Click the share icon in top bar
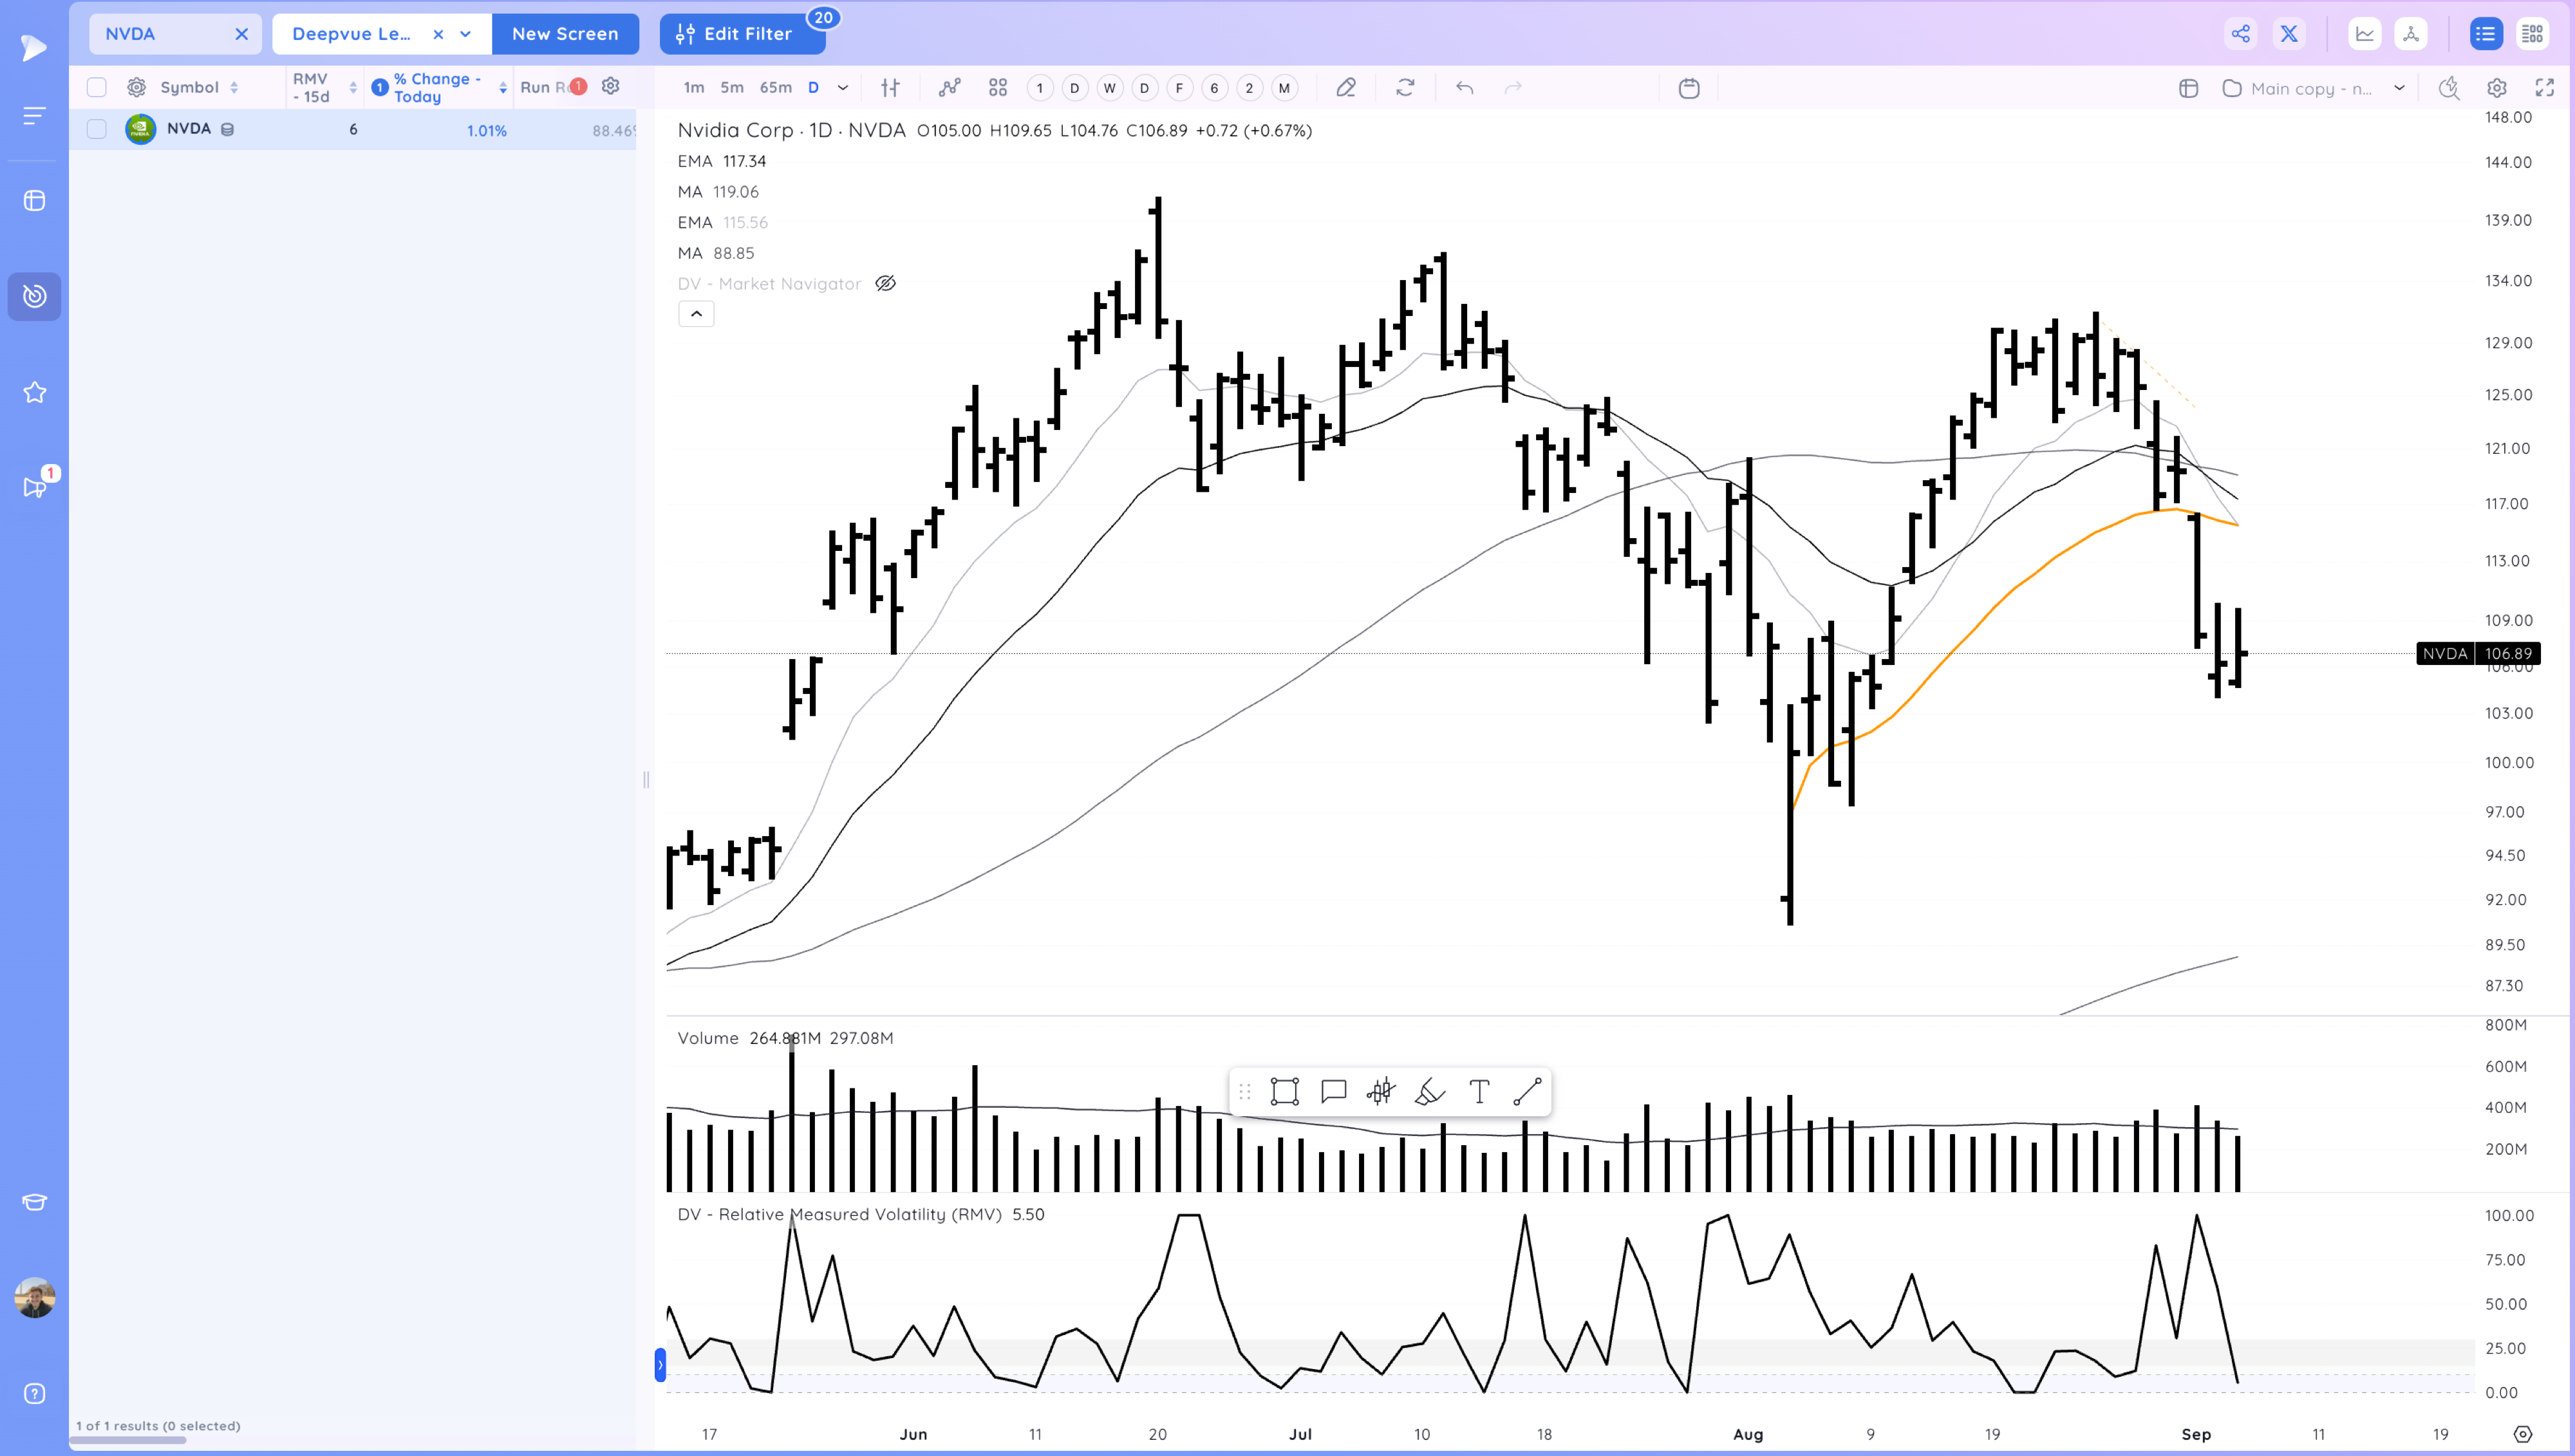Viewport: 2575px width, 1456px height. [2240, 34]
